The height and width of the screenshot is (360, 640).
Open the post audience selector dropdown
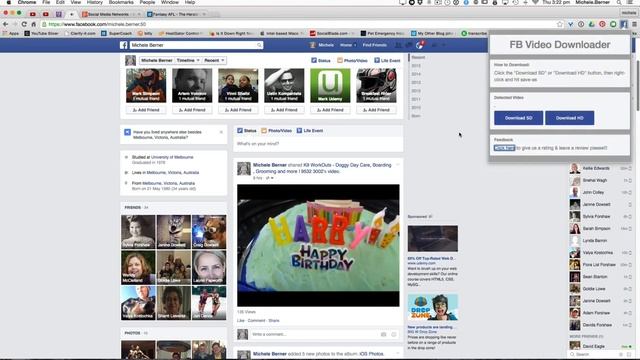click(x=269, y=178)
